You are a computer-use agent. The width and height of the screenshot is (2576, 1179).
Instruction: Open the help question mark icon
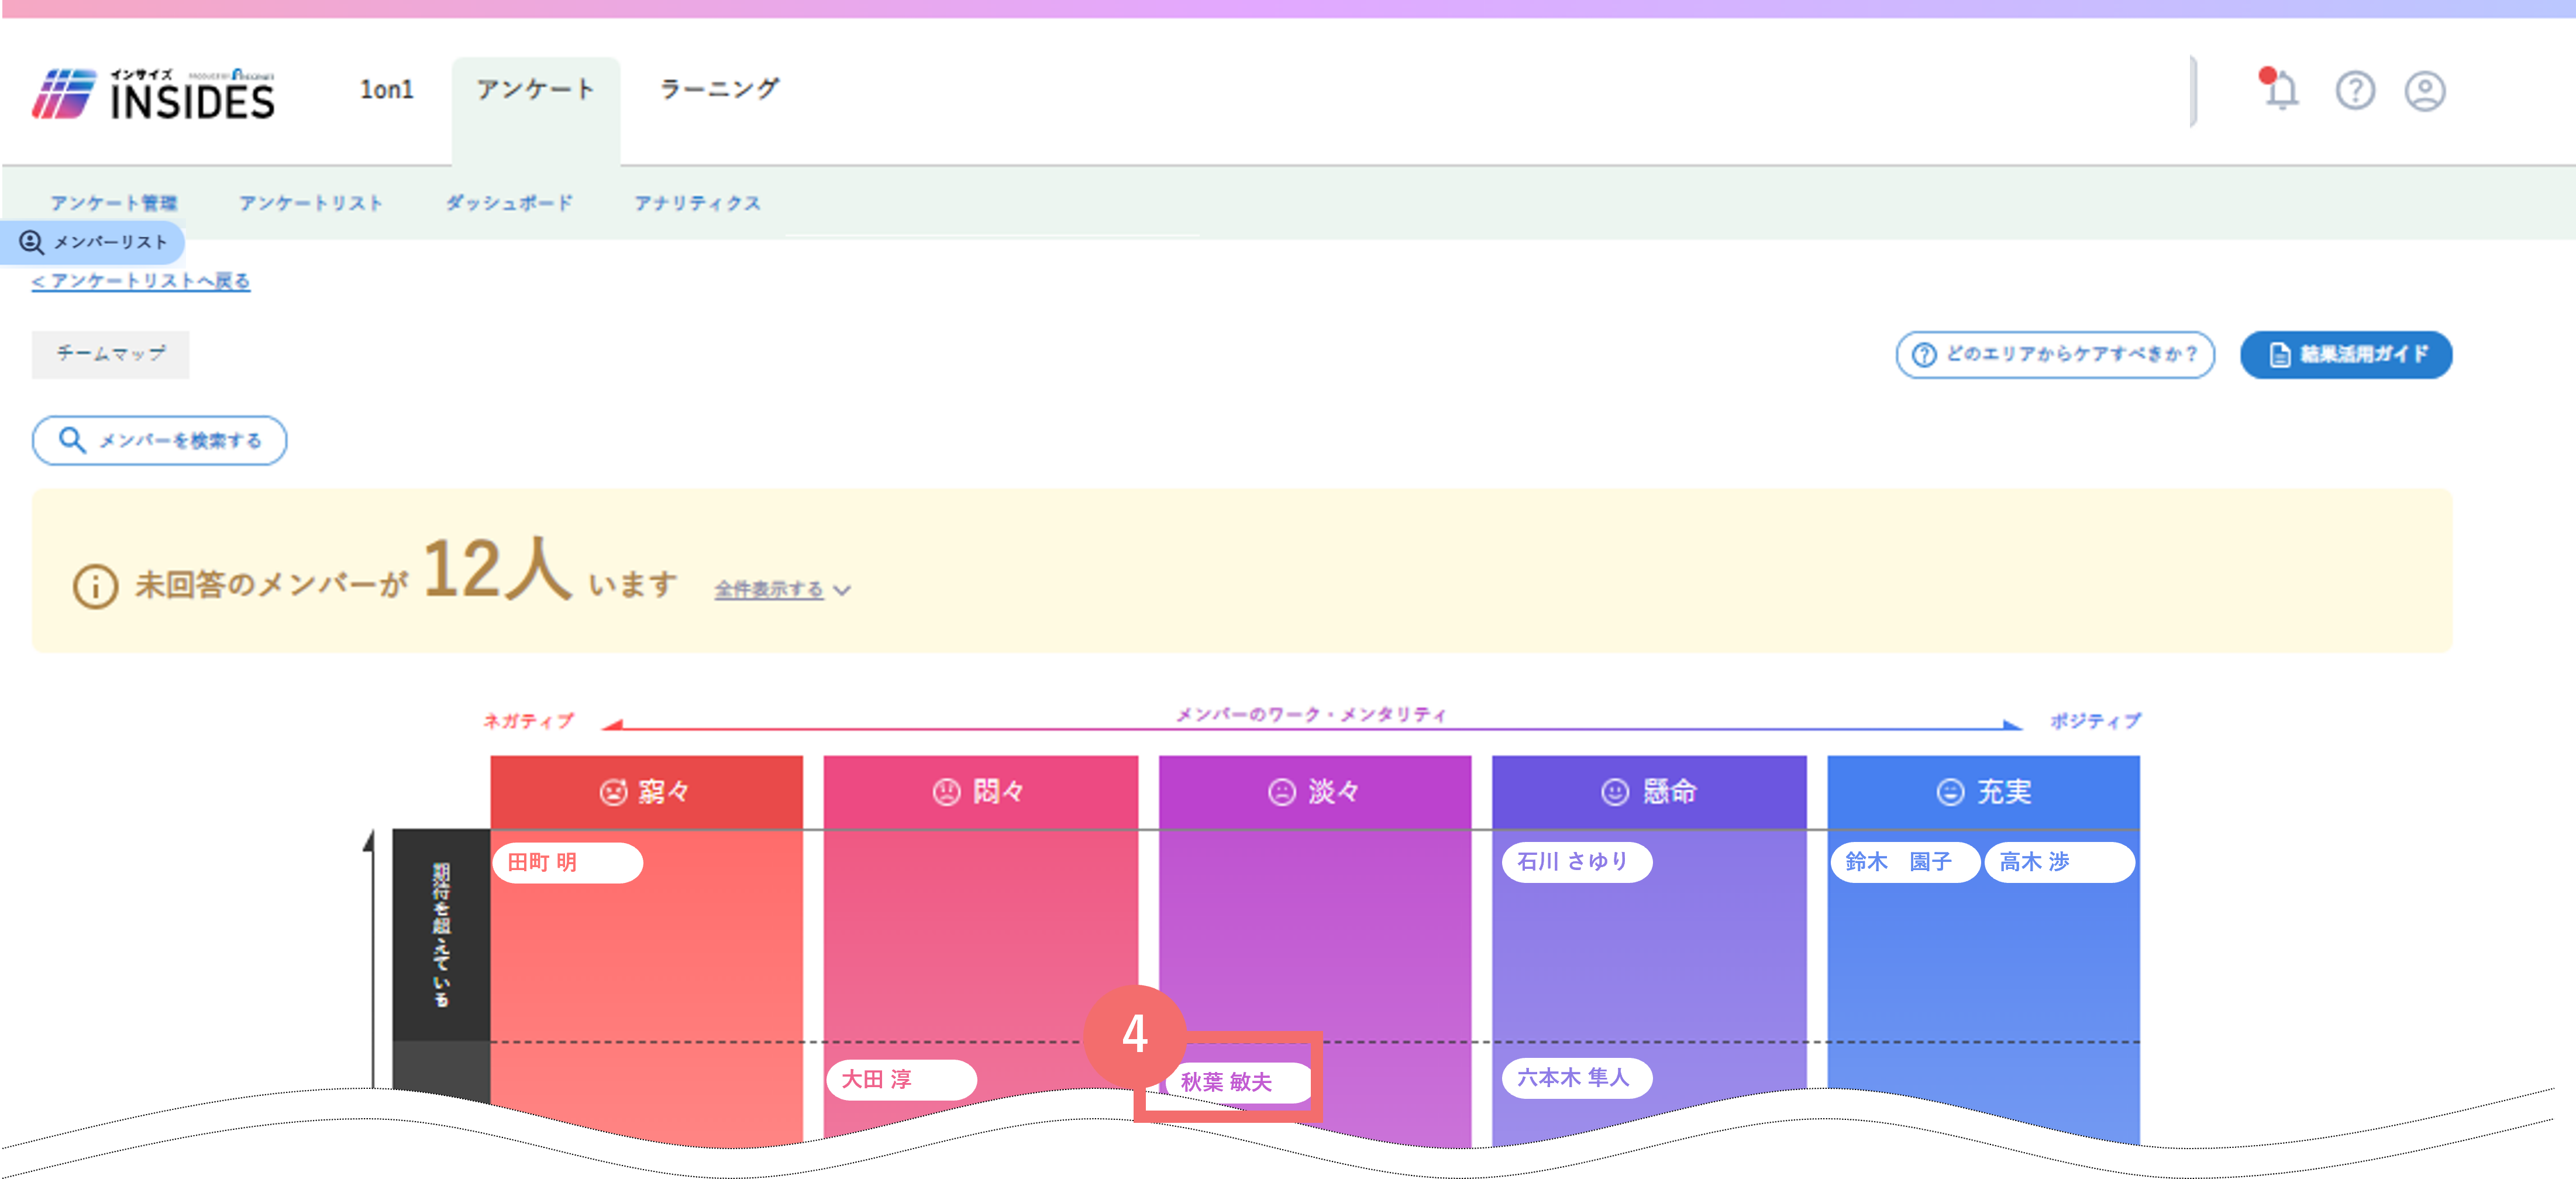pos(2355,91)
